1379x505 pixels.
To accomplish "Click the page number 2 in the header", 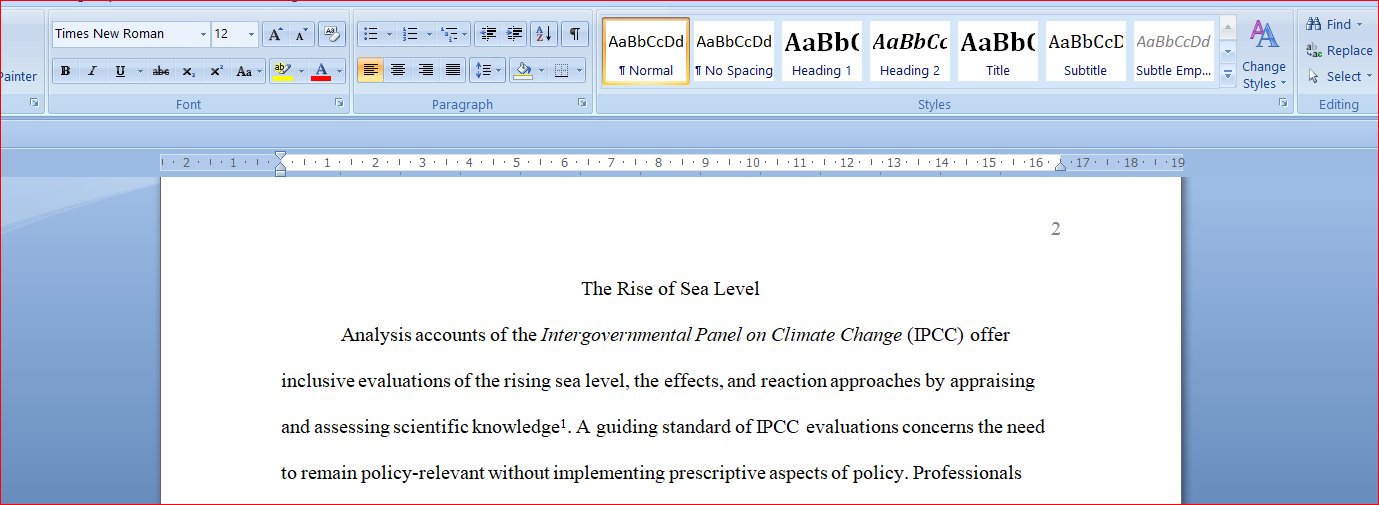I will [x=1056, y=229].
